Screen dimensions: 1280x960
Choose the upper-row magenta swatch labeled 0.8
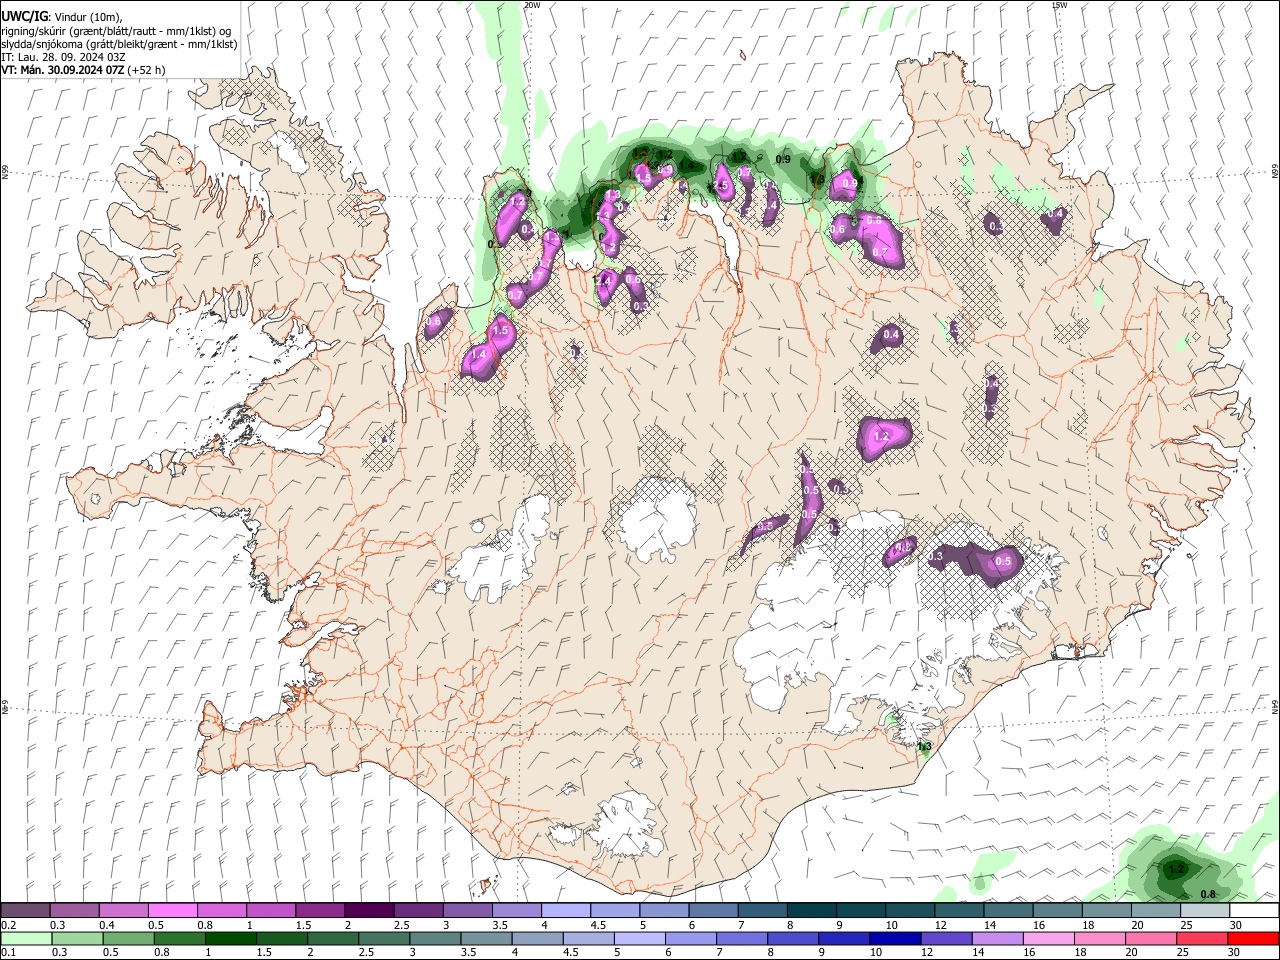(222, 910)
